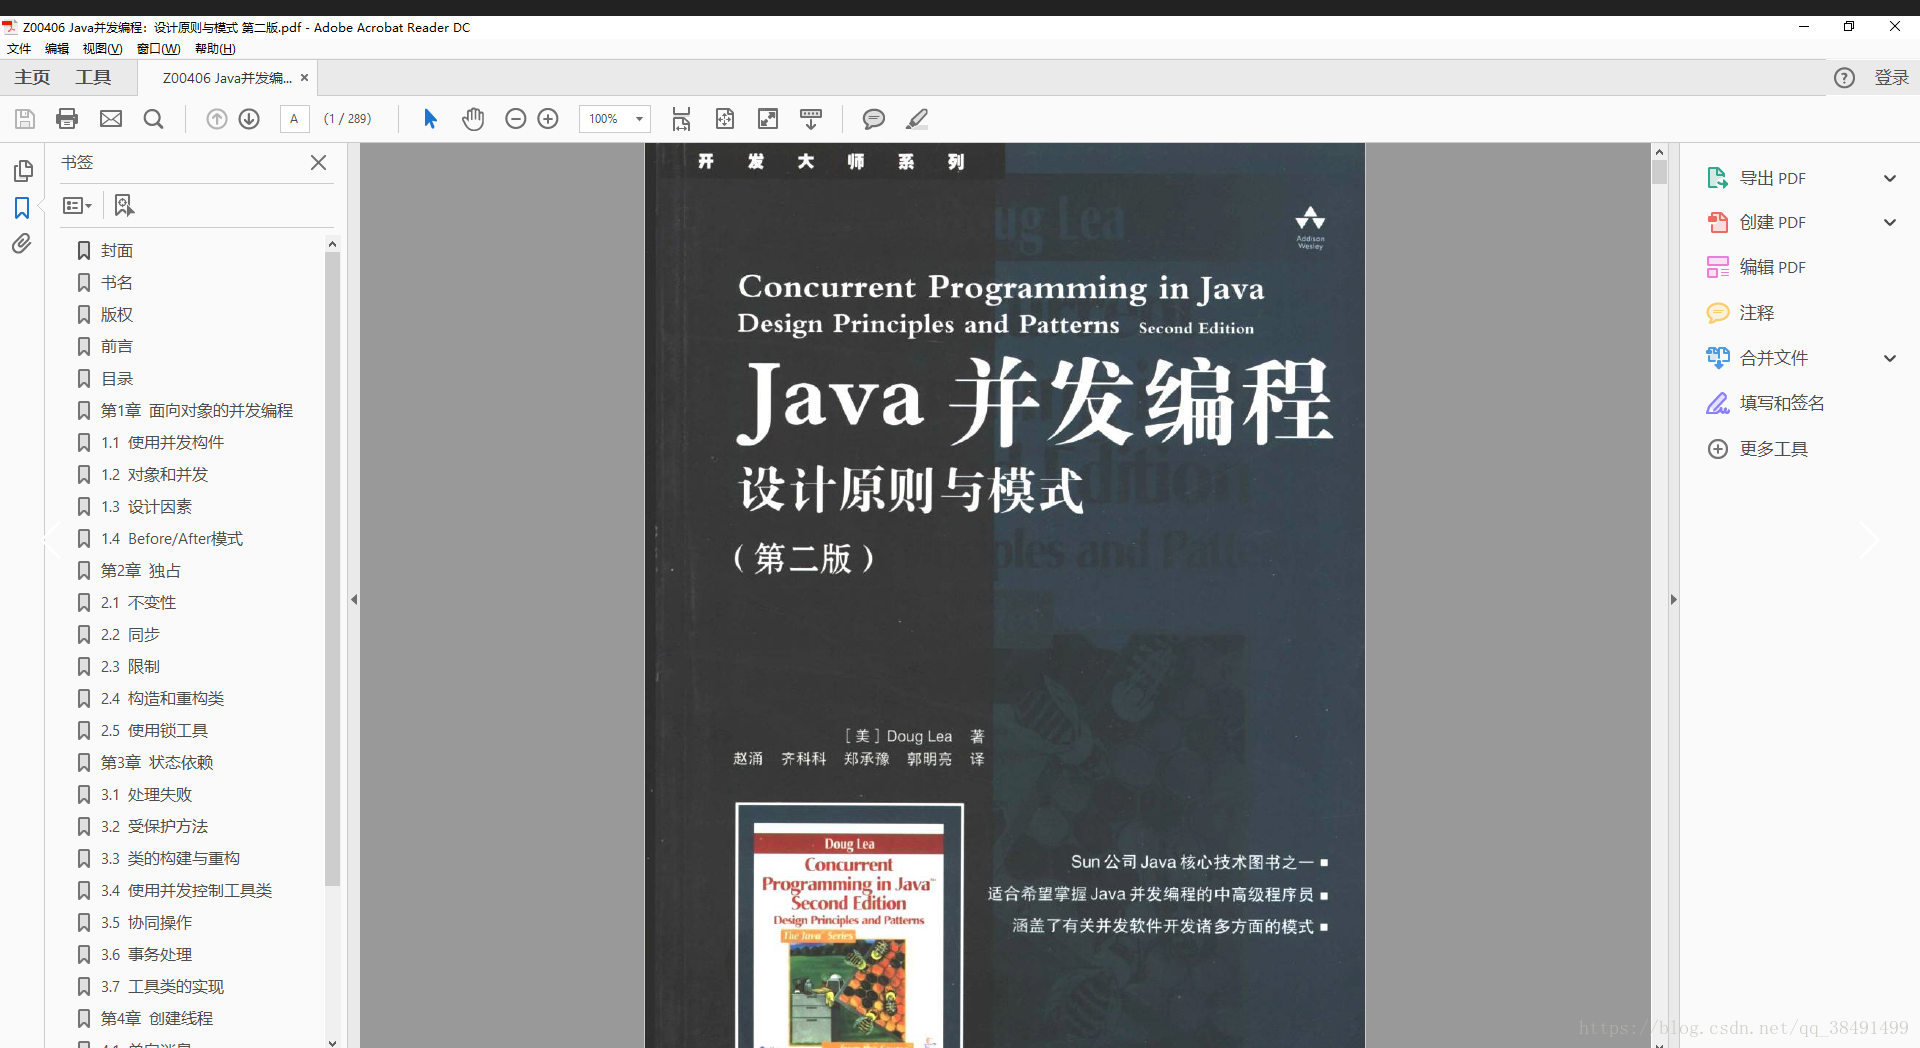Print the document using printer icon
The image size is (1920, 1048).
pyautogui.click(x=67, y=119)
